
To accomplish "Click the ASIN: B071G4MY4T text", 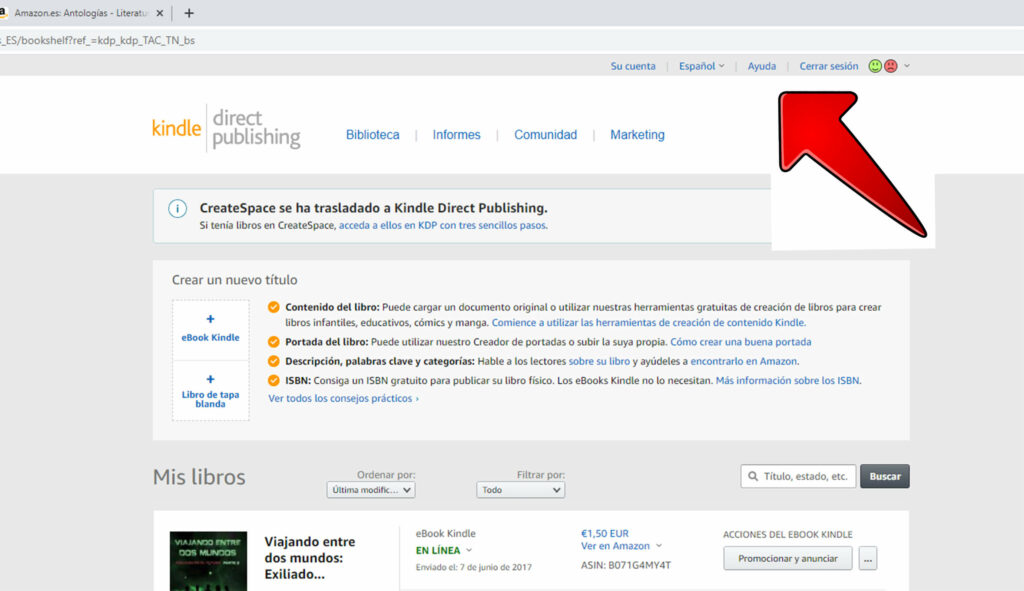I will [626, 565].
